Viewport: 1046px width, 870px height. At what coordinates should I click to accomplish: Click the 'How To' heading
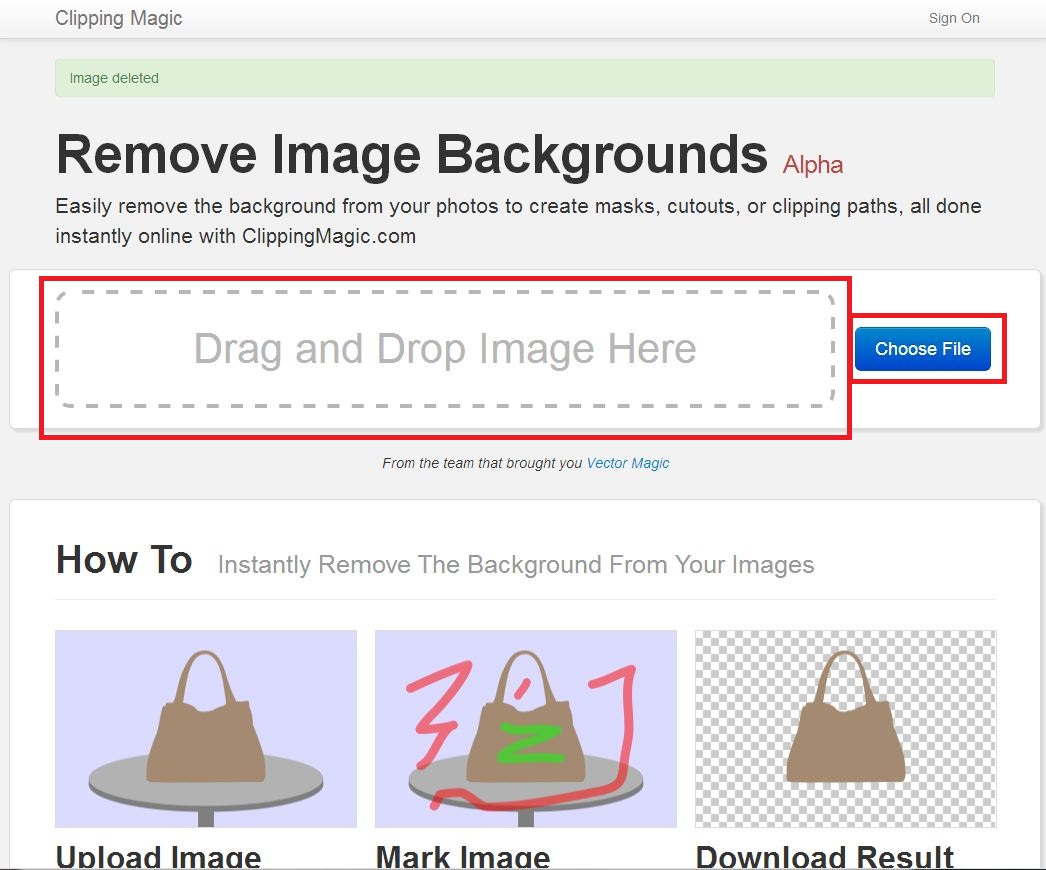(124, 559)
